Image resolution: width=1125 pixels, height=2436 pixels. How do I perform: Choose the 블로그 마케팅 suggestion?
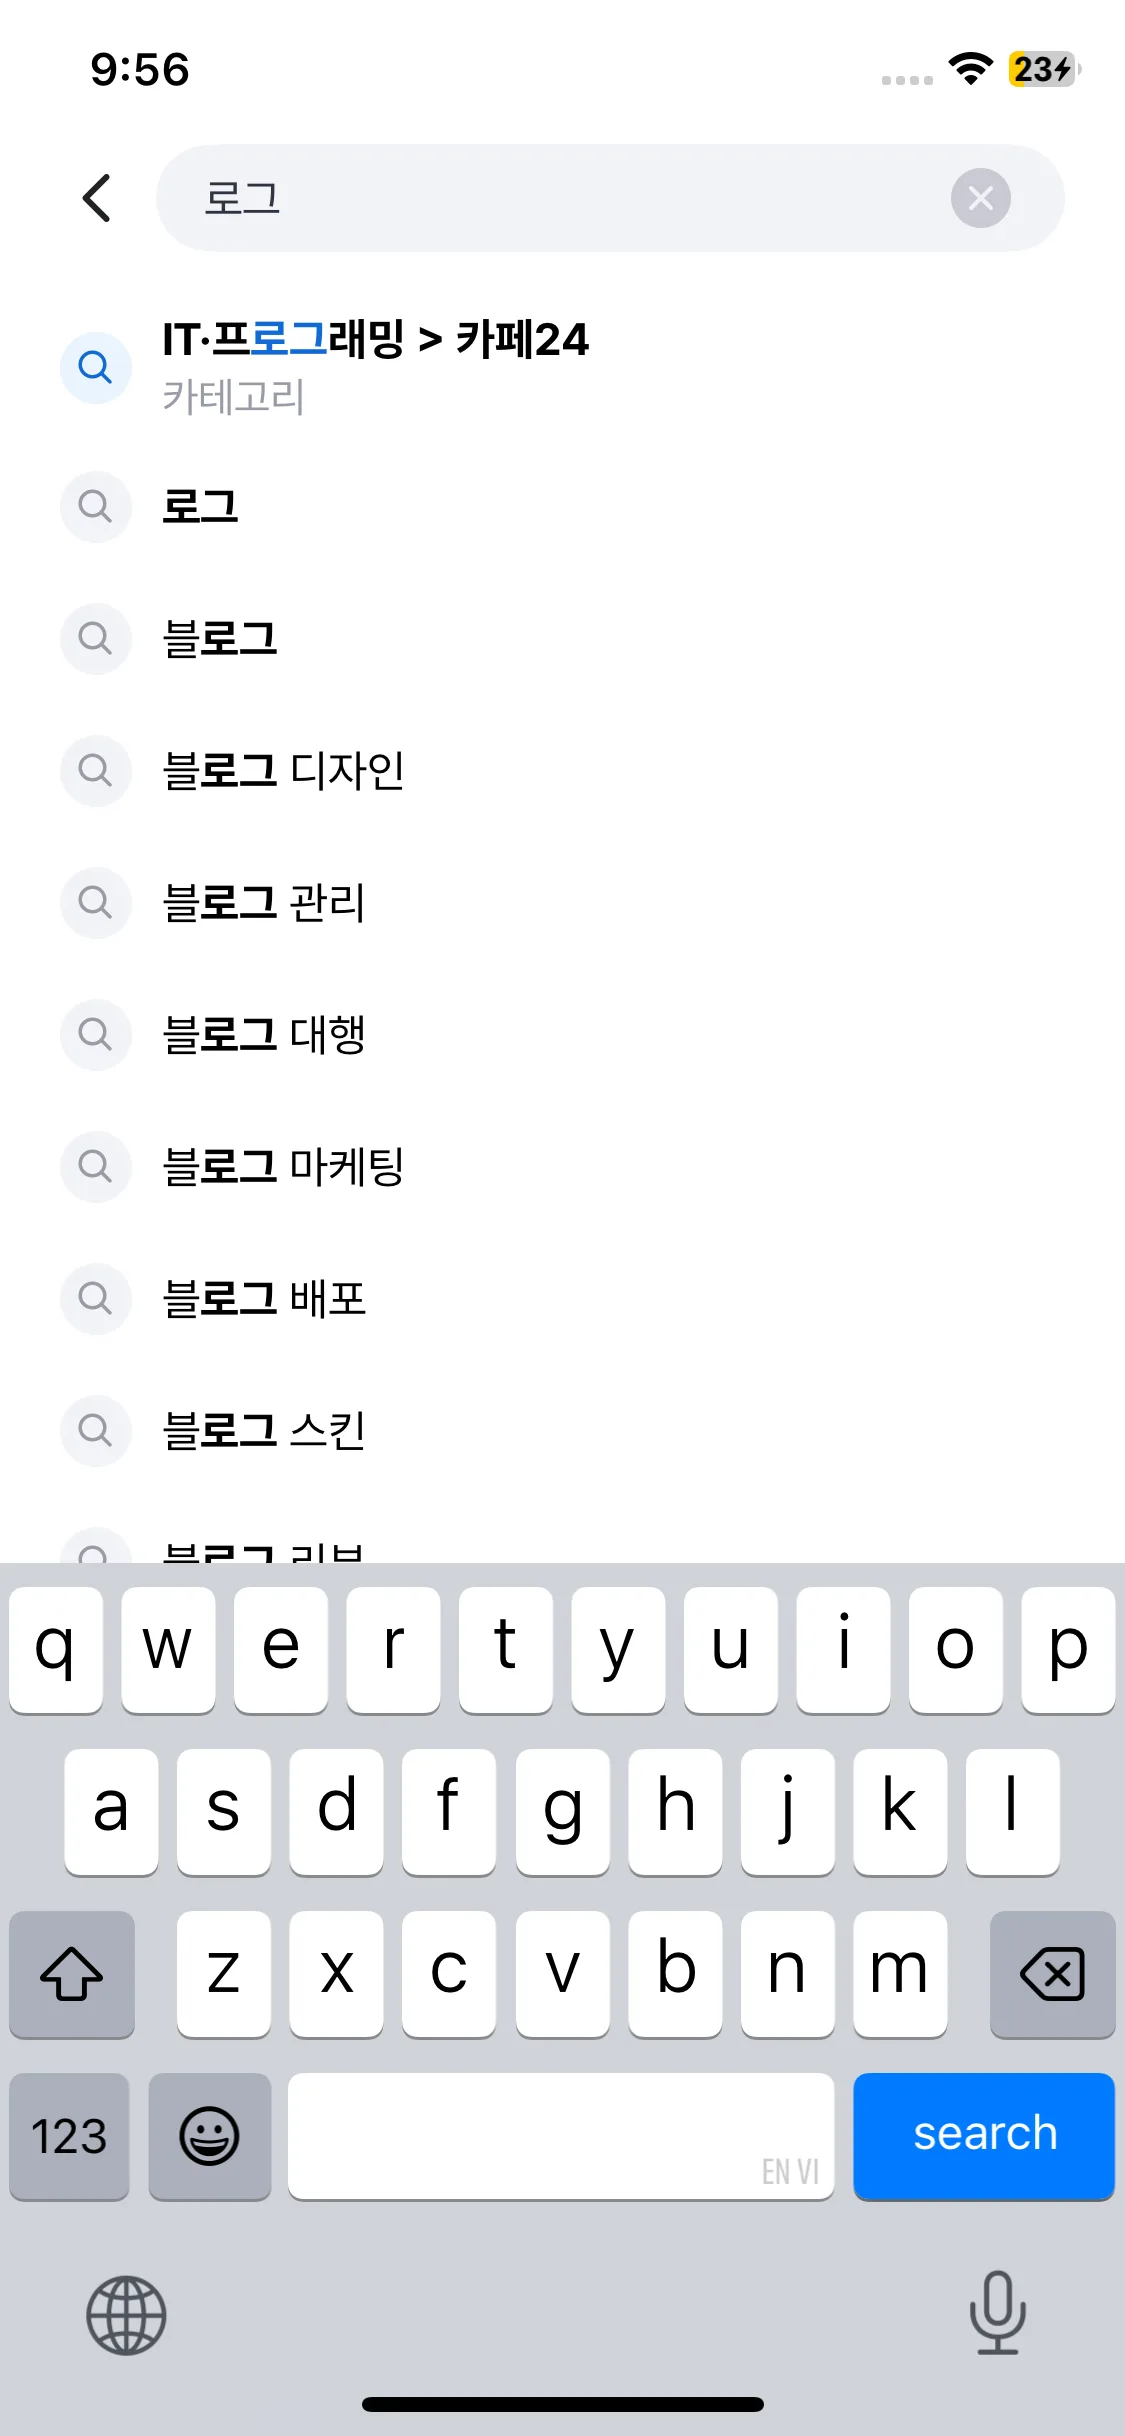pos(283,1167)
